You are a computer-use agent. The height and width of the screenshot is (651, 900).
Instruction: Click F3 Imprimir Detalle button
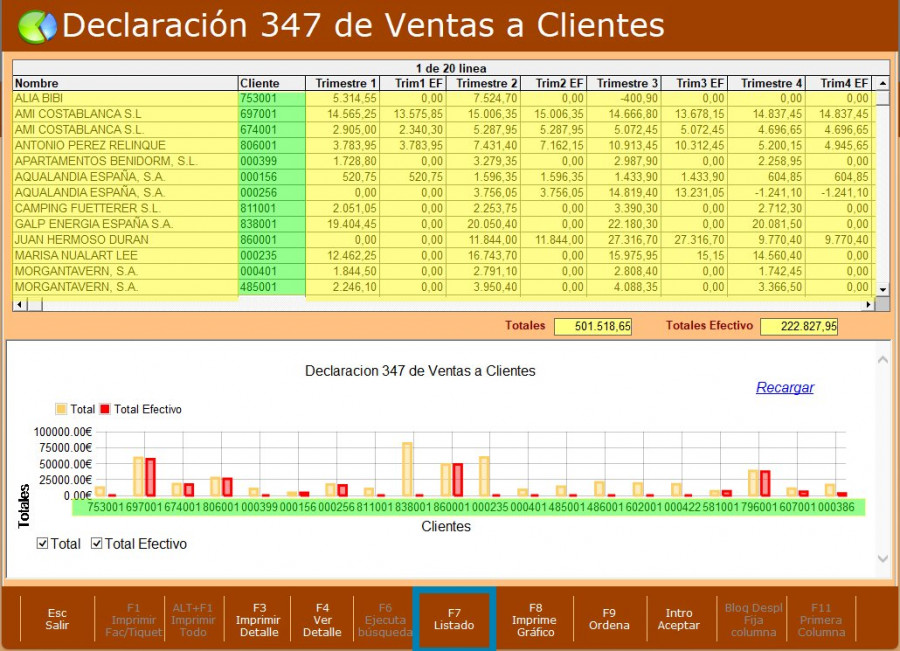point(259,619)
